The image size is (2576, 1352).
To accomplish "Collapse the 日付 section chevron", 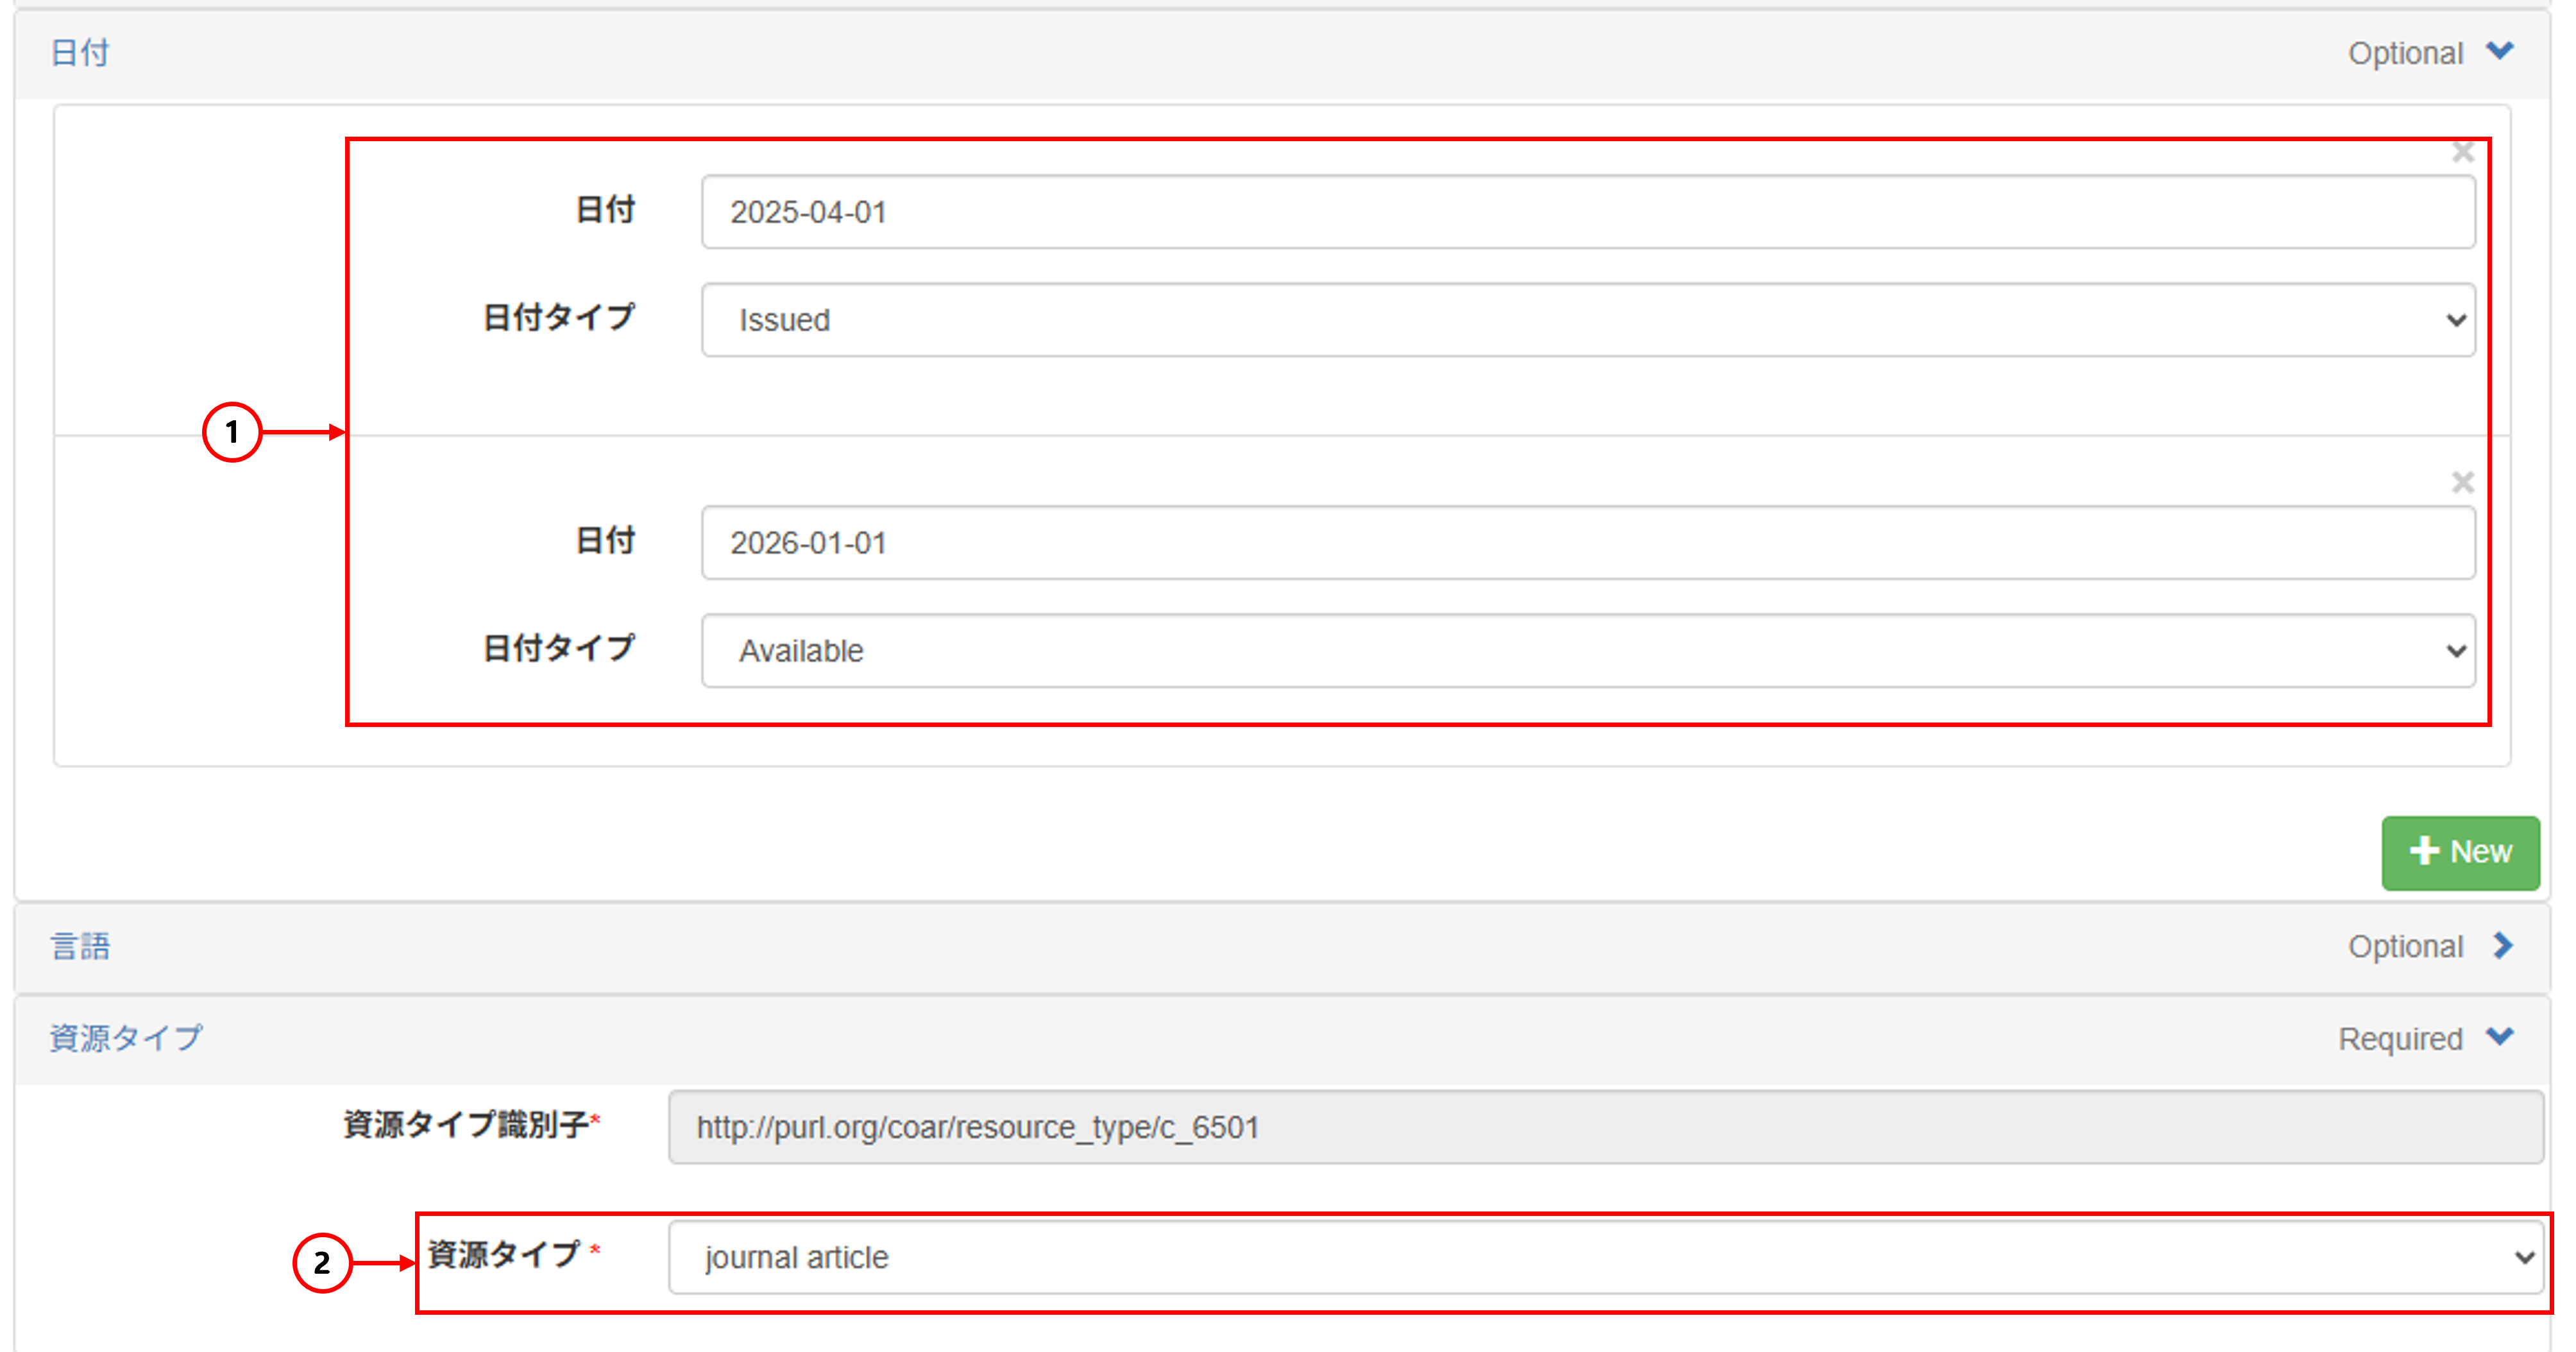I will [x=2500, y=51].
